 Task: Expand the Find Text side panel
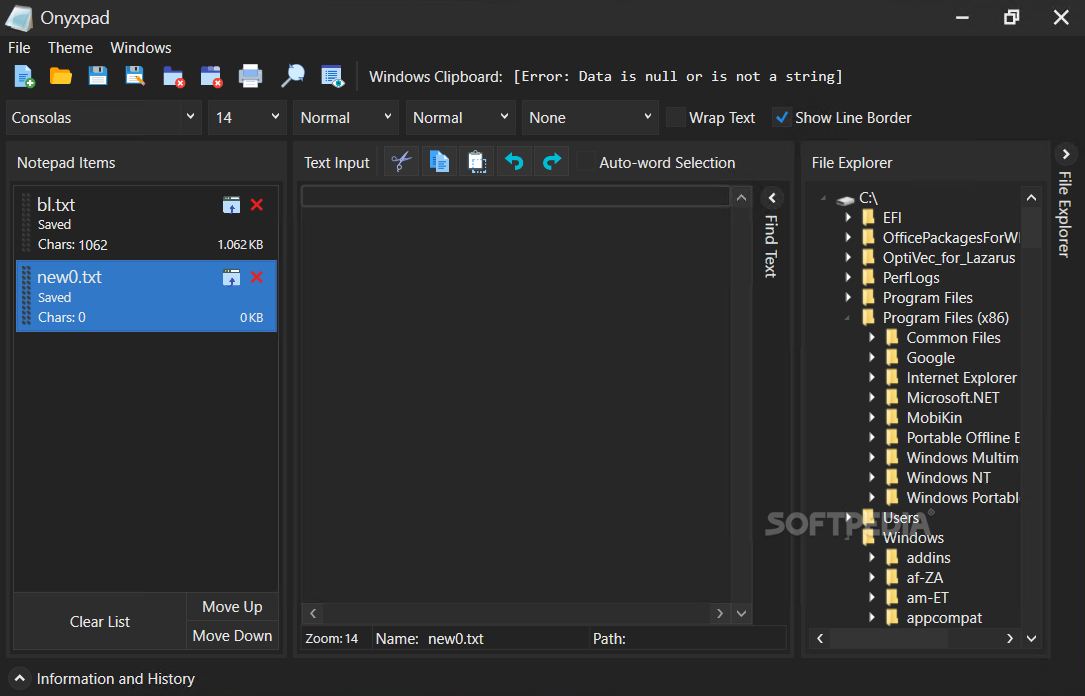[772, 198]
